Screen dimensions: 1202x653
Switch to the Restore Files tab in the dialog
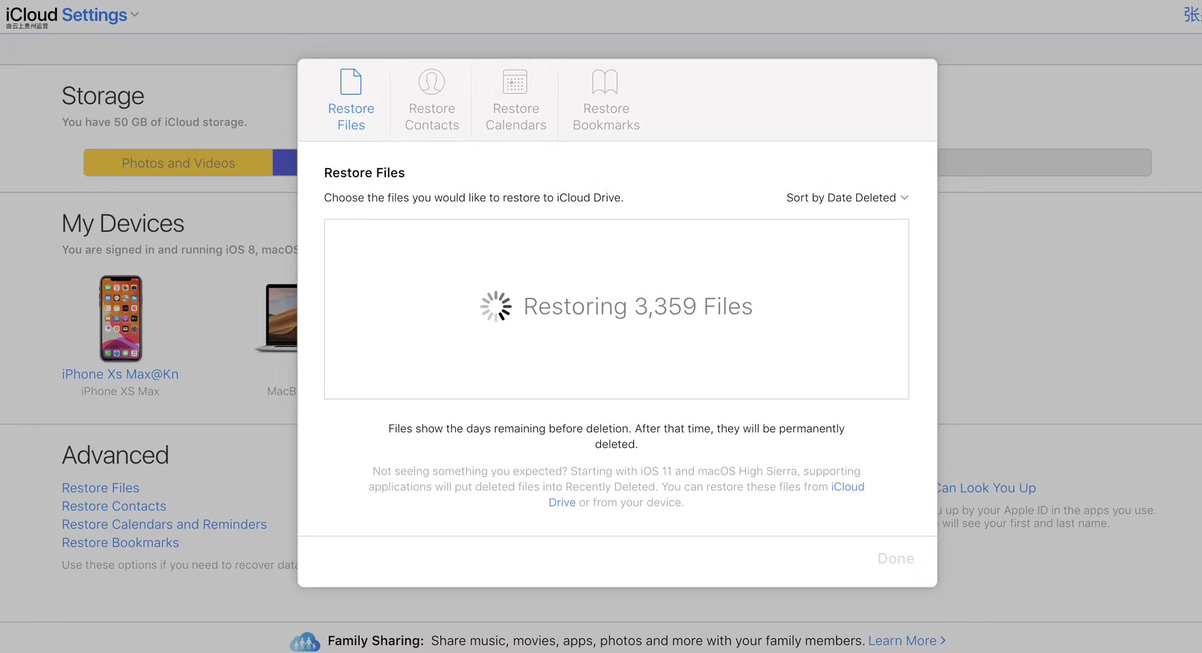click(x=351, y=100)
